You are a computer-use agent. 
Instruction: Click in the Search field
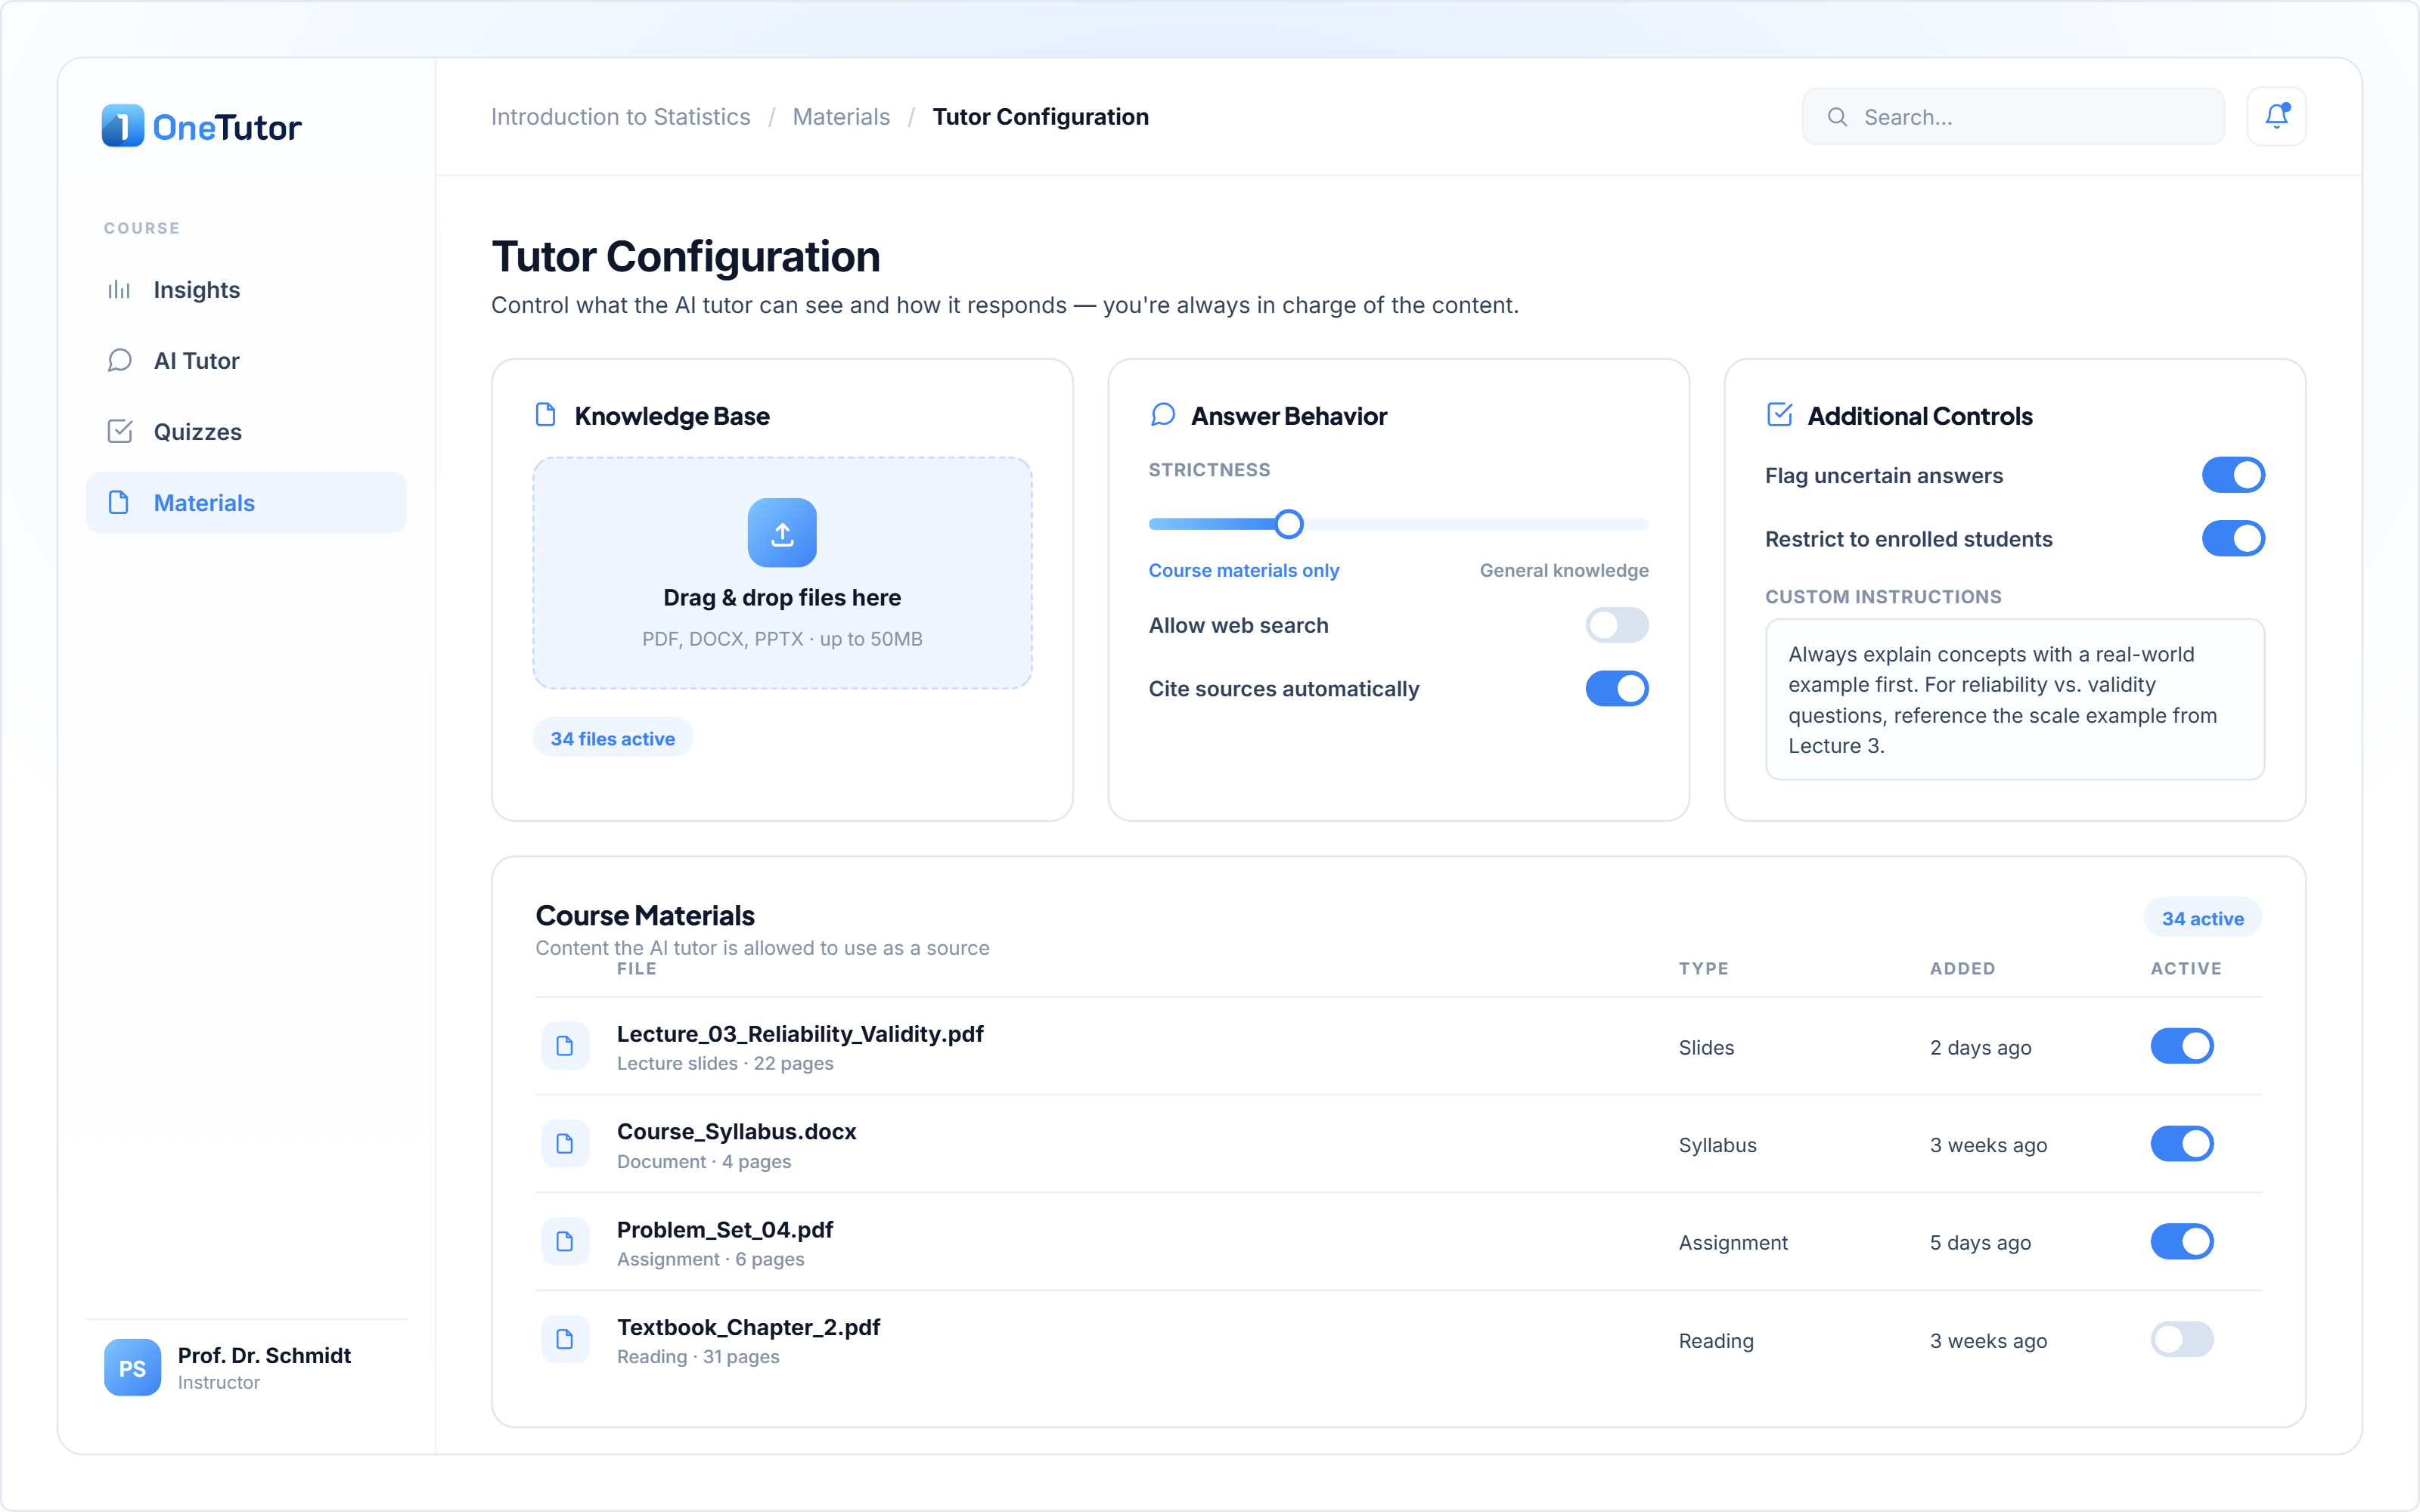coord(2013,117)
